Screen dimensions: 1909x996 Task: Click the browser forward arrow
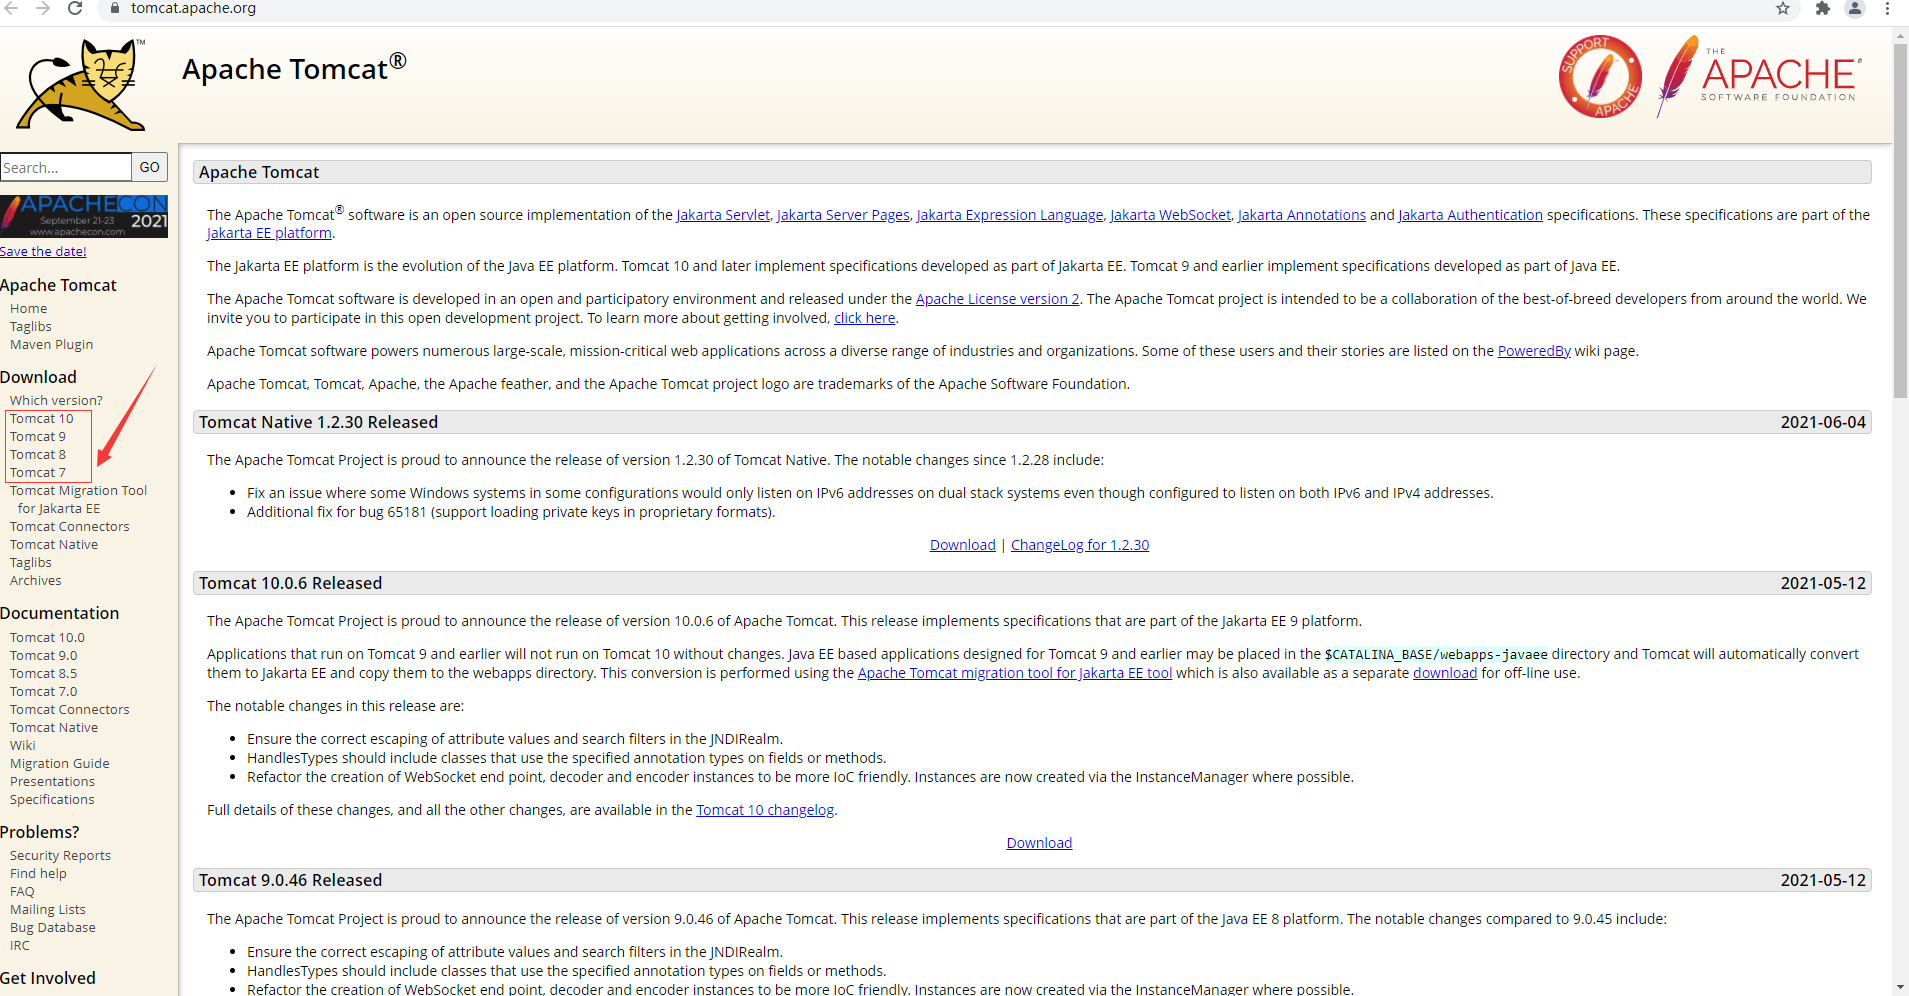coord(43,8)
